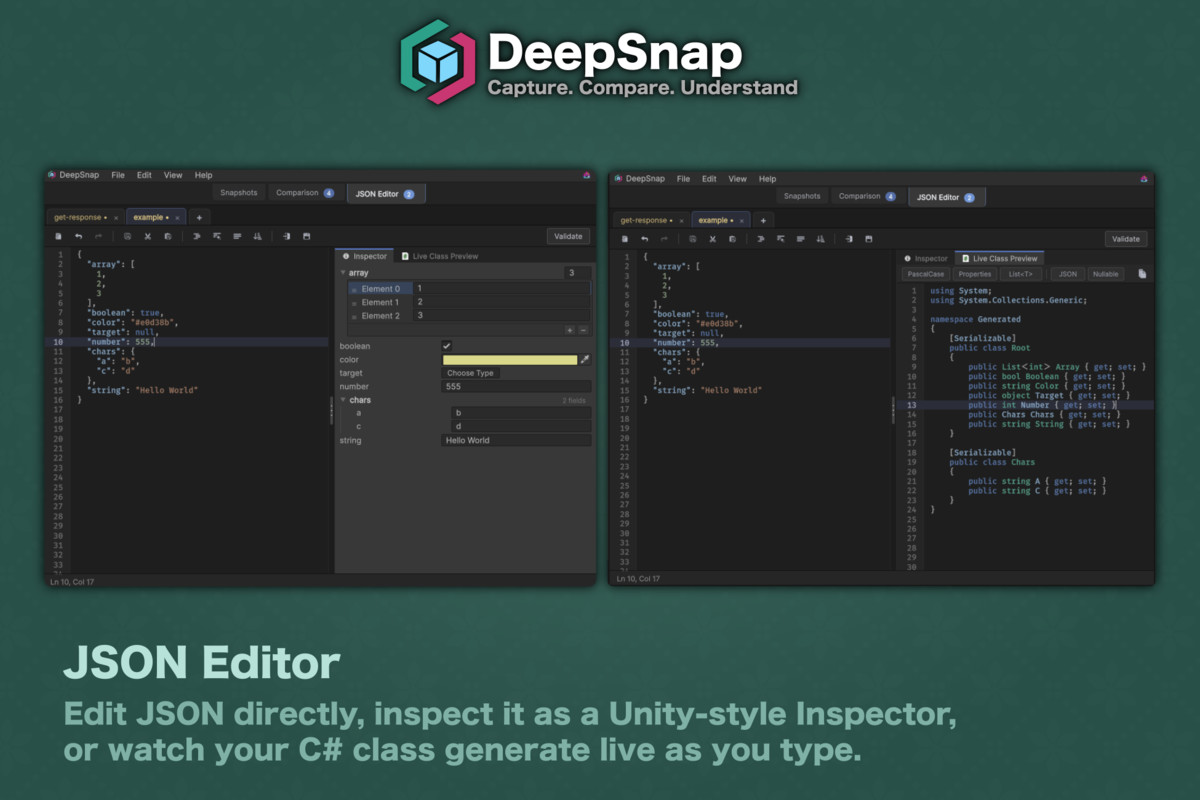This screenshot has height=800, width=1200.
Task: Click the drag handle of Element 1
Action: click(354, 303)
